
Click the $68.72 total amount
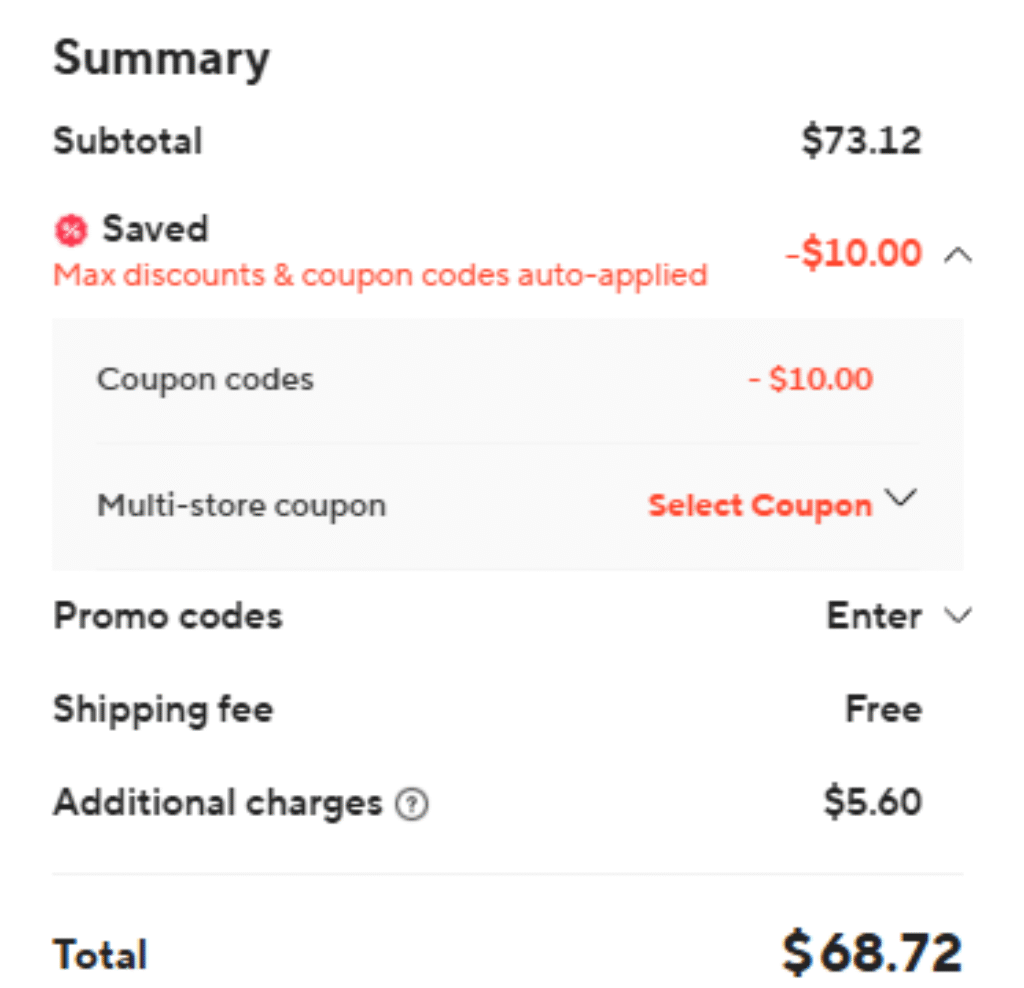(872, 953)
